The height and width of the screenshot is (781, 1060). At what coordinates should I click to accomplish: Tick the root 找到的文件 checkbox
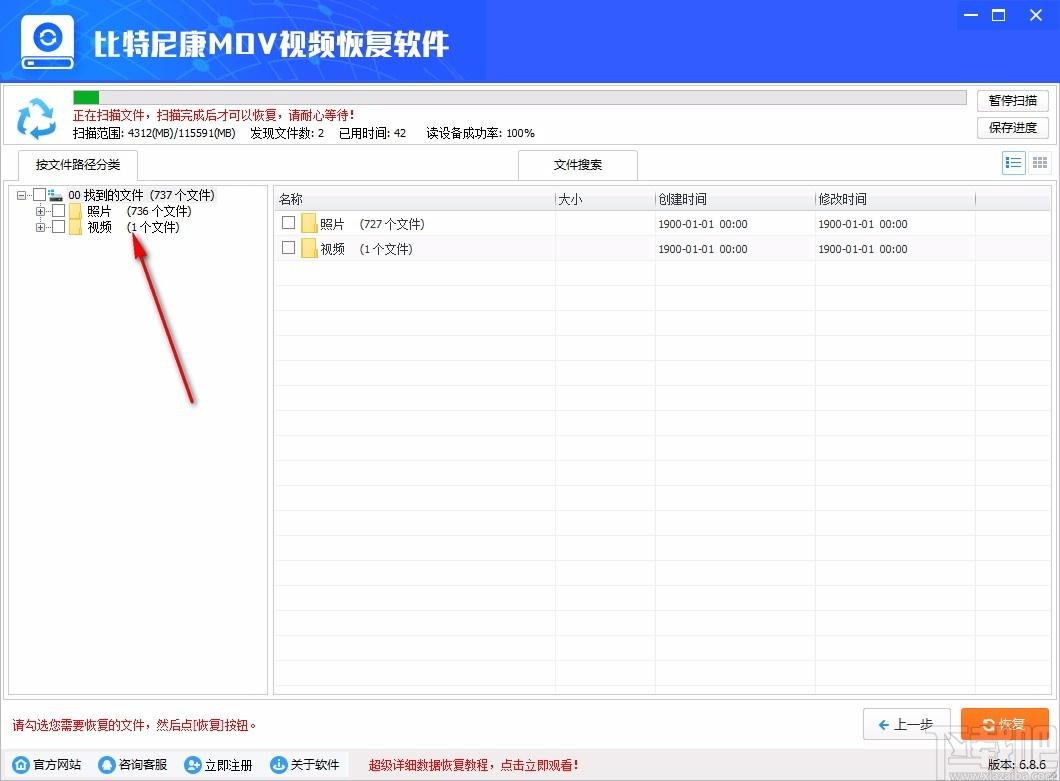tap(39, 195)
